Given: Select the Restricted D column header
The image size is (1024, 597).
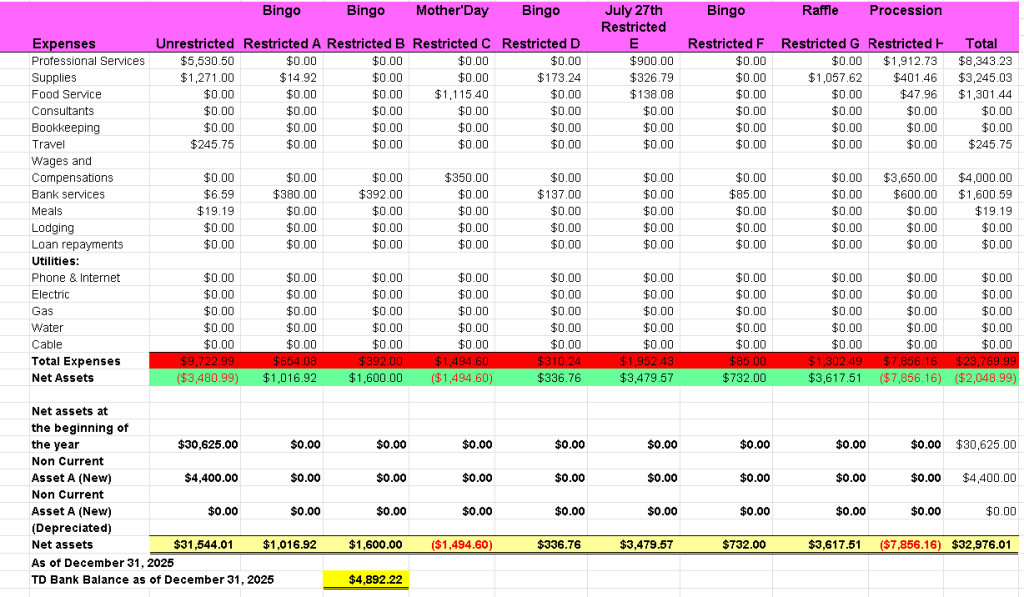Looking at the screenshot, I should (x=540, y=44).
